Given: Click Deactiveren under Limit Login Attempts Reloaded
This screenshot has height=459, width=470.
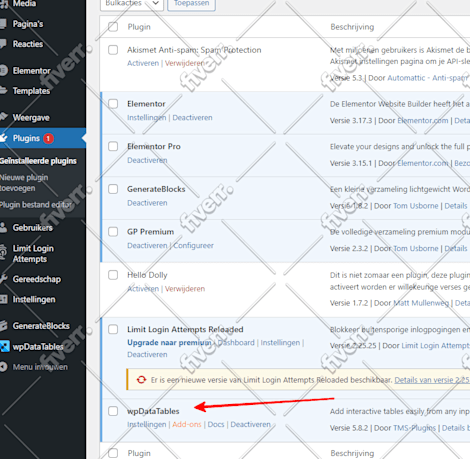Looking at the screenshot, I should pos(147,354).
